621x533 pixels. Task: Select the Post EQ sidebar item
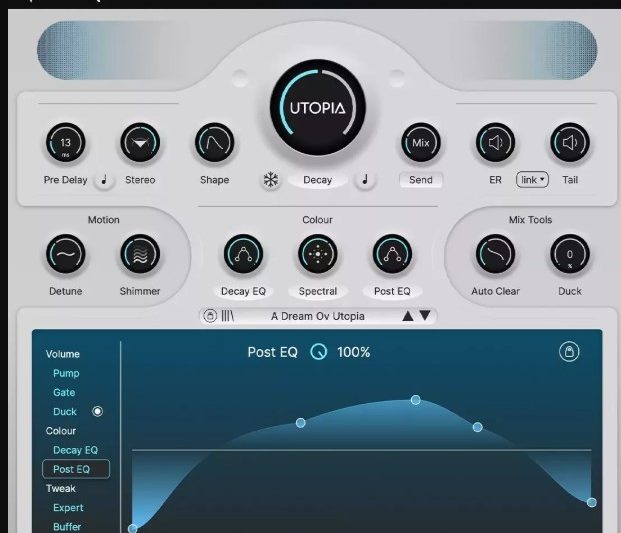pyautogui.click(x=76, y=469)
